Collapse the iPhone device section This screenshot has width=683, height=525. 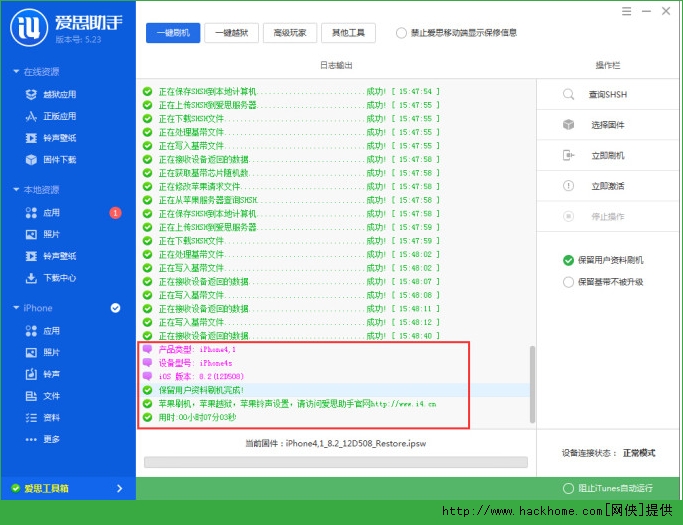pos(16,308)
